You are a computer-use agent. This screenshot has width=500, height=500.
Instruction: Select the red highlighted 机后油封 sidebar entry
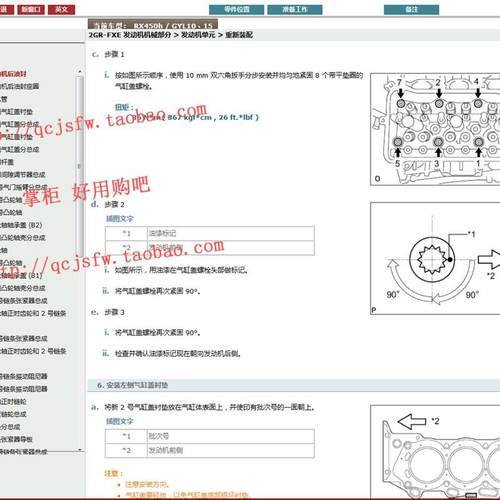click(13, 74)
